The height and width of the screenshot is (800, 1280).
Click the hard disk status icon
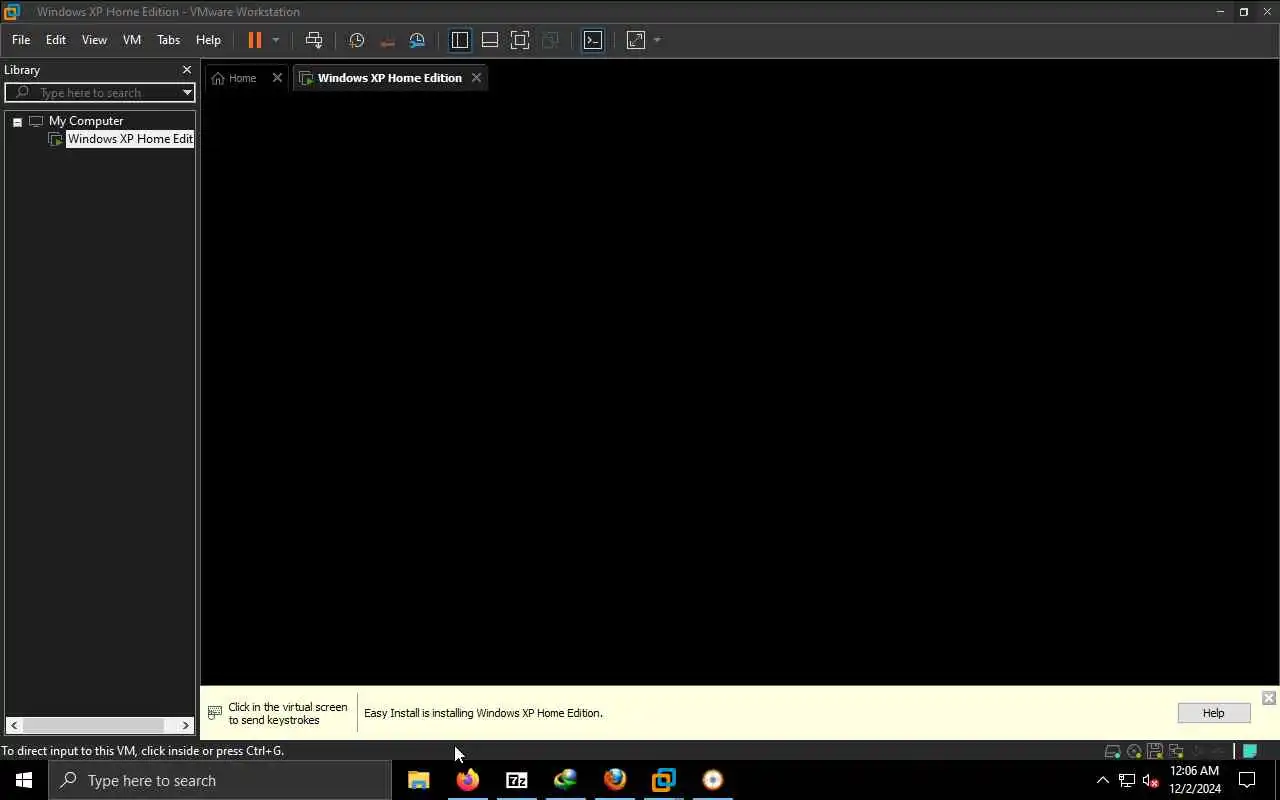[1112, 751]
